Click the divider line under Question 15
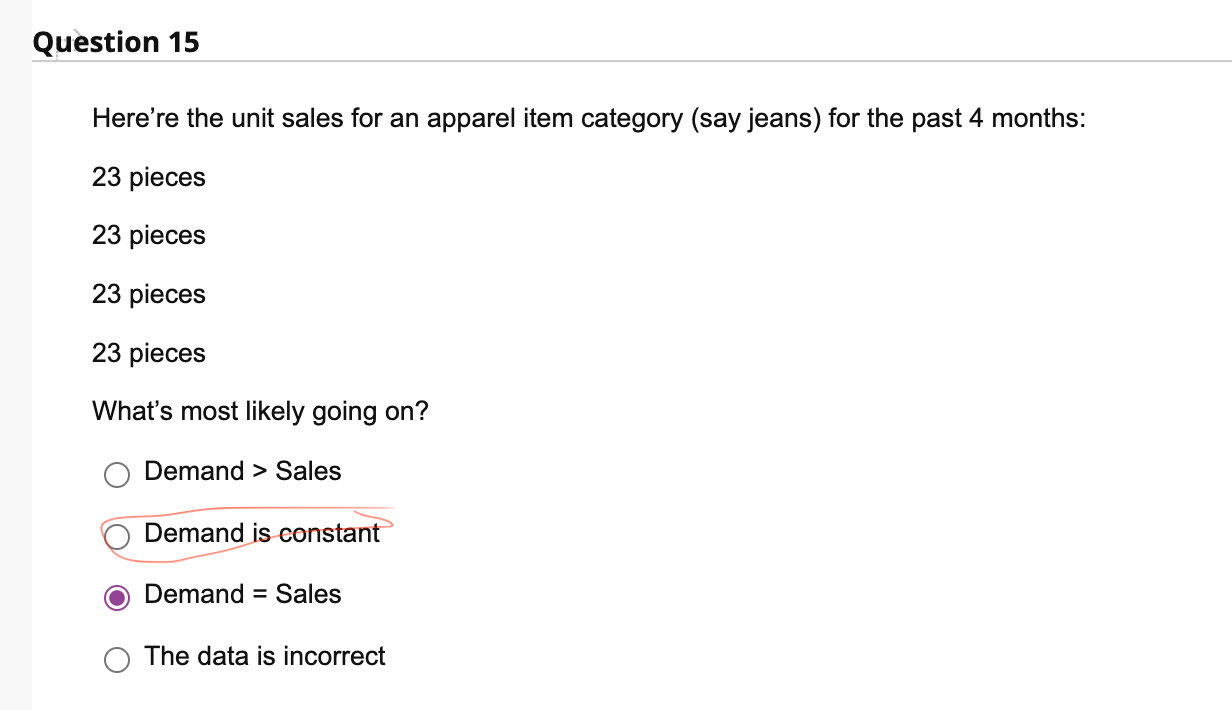Image resolution: width=1232 pixels, height=710 pixels. [x=632, y=61]
